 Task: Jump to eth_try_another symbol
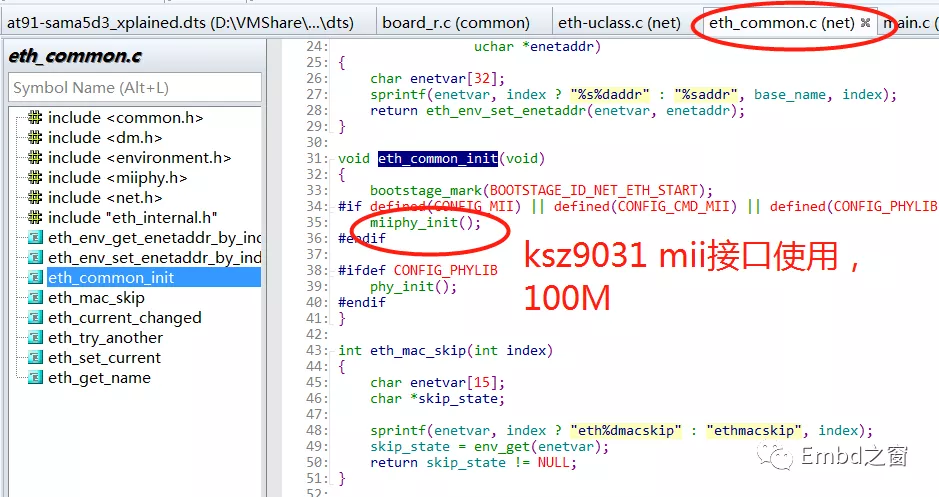pos(105,338)
